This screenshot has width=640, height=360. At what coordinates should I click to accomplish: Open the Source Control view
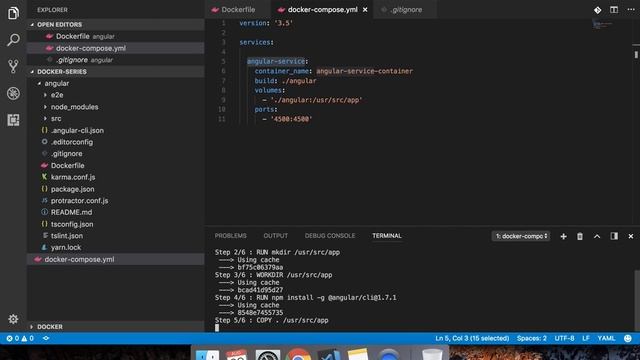(13, 66)
